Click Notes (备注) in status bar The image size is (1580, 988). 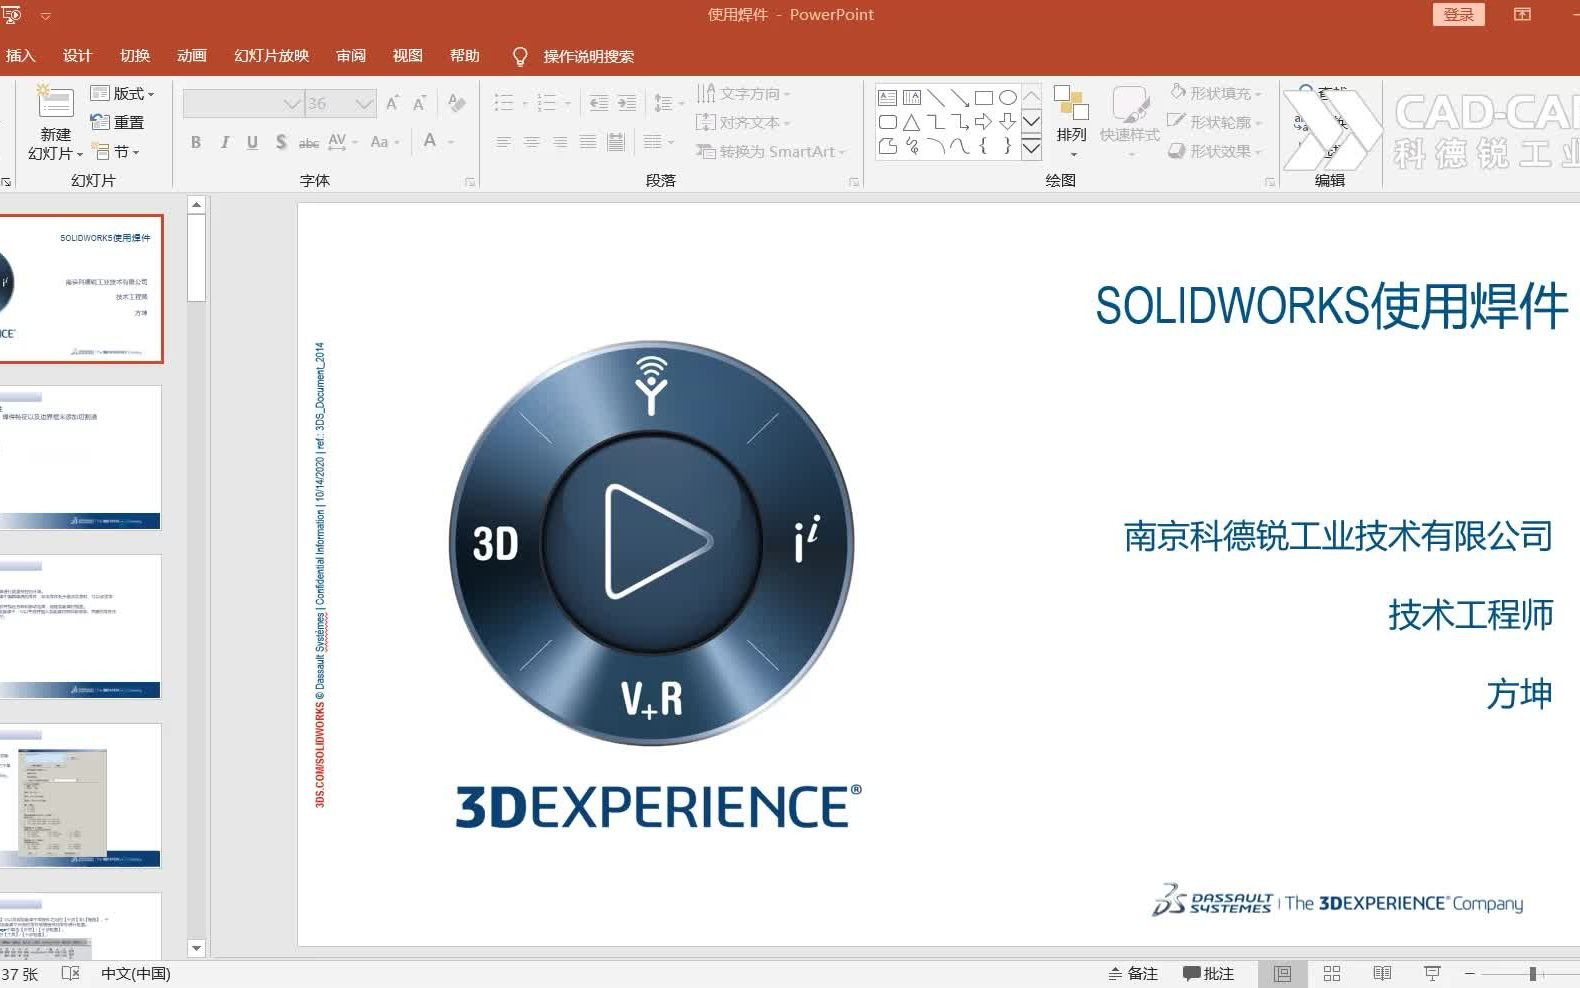tap(1133, 973)
